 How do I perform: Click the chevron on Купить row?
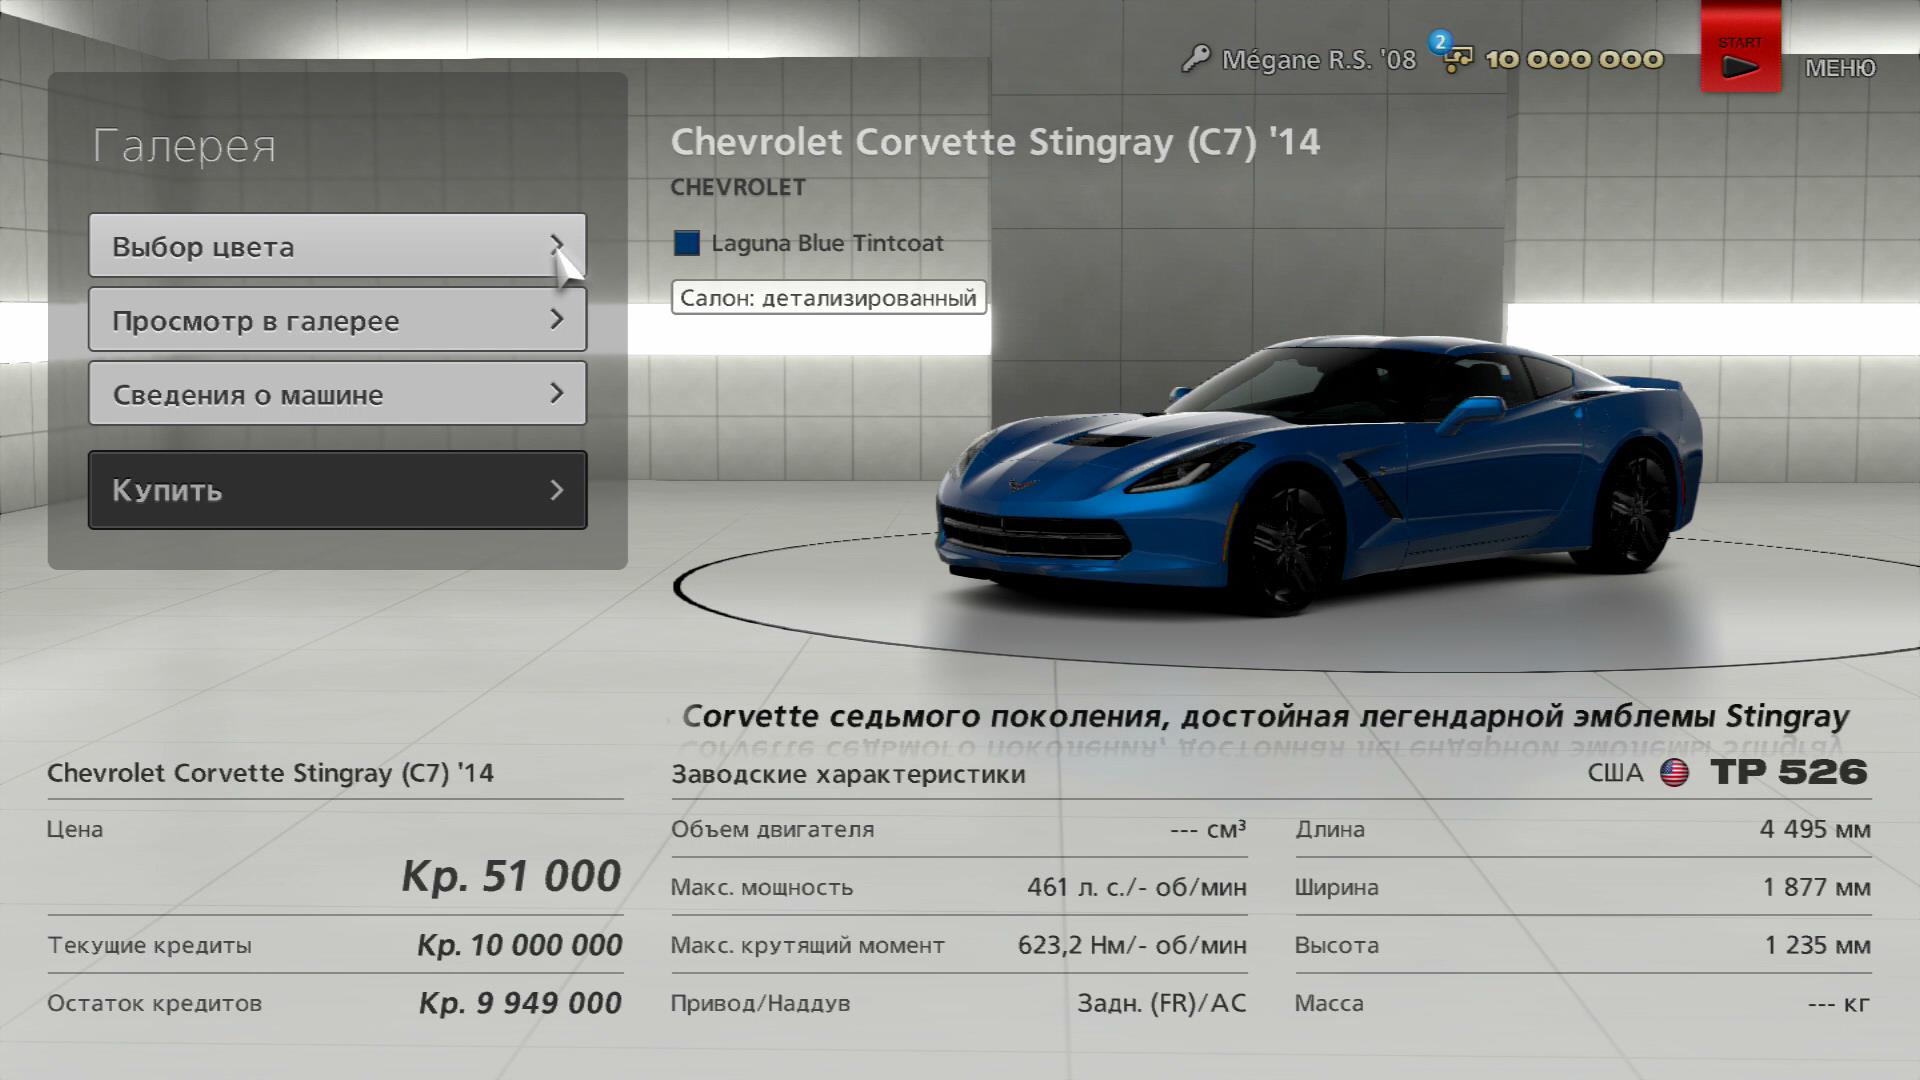[557, 490]
